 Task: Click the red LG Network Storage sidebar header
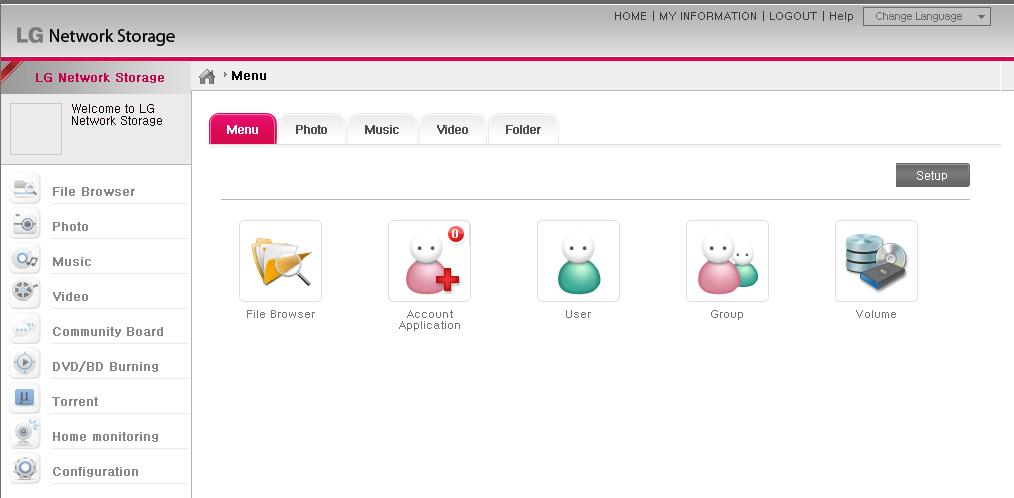coord(100,78)
